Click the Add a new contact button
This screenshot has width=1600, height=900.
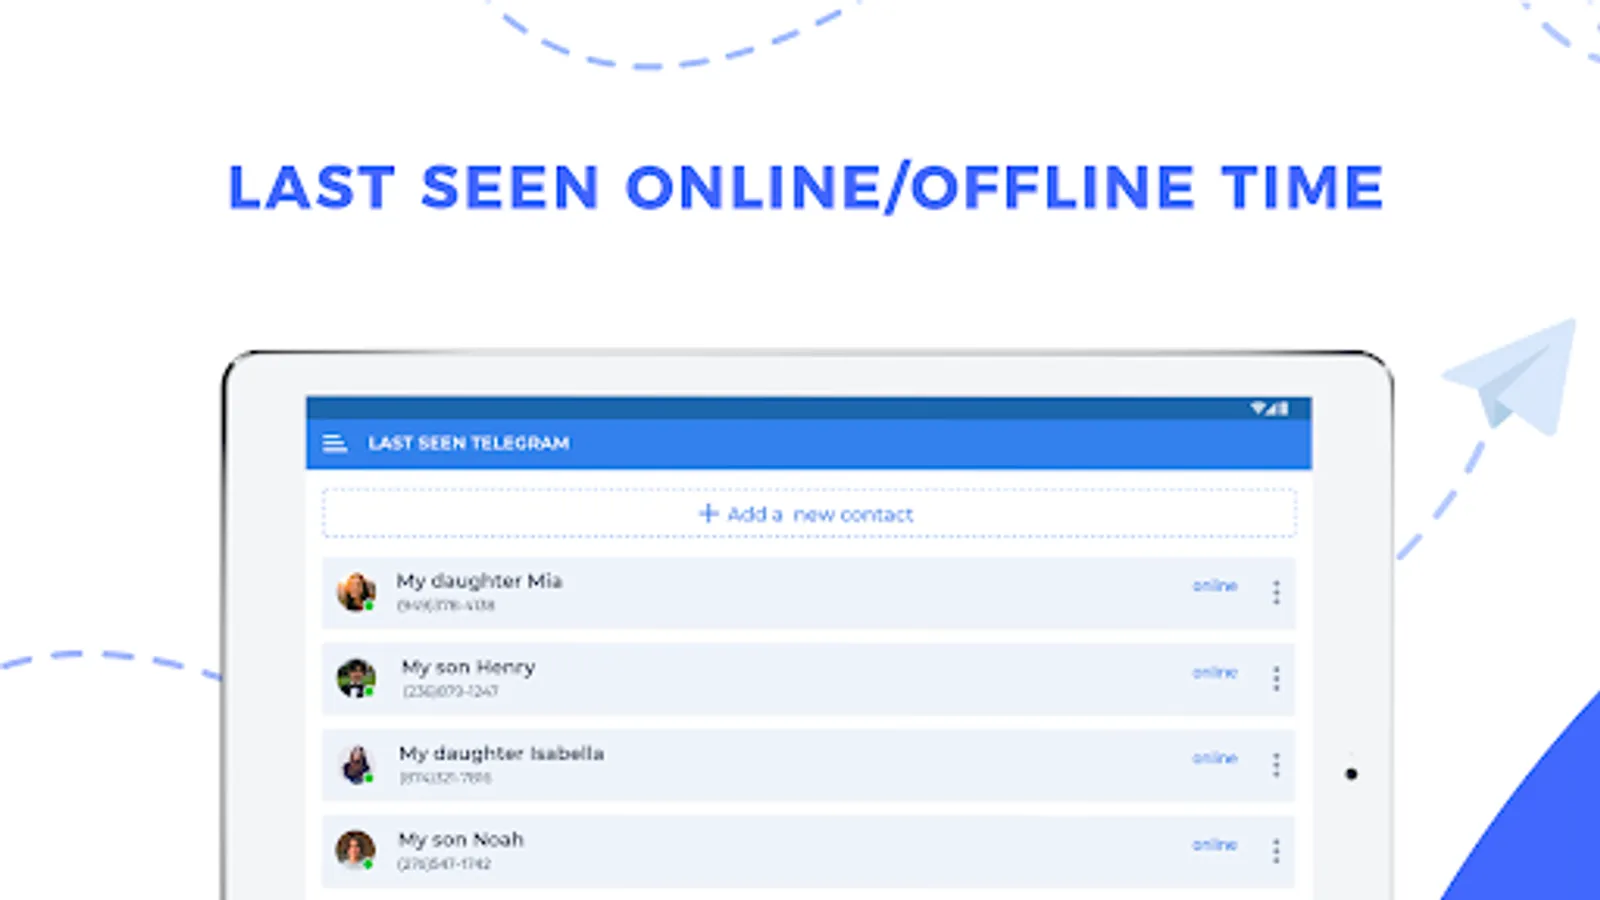click(x=809, y=514)
